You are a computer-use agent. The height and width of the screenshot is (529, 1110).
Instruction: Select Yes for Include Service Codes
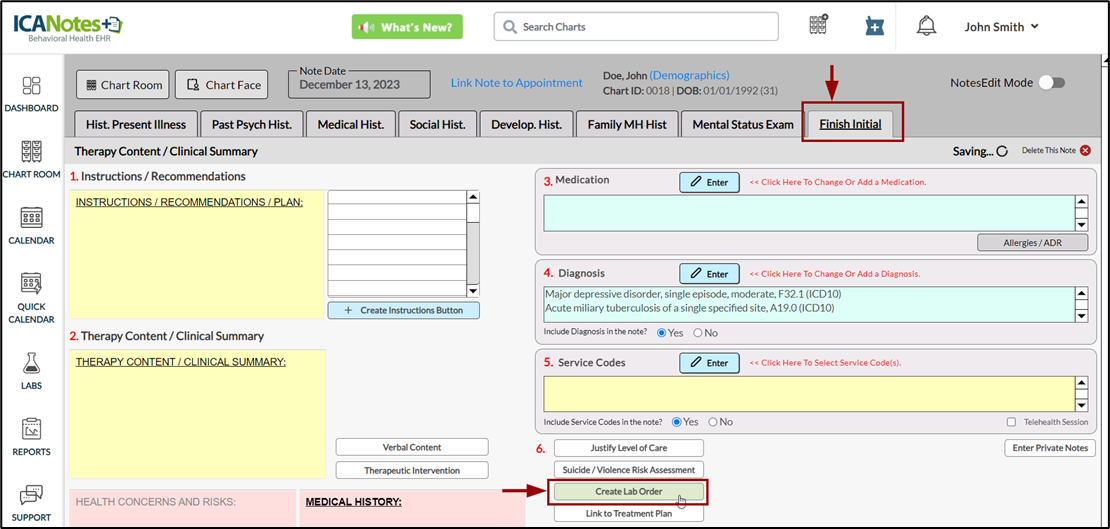pyautogui.click(x=677, y=421)
